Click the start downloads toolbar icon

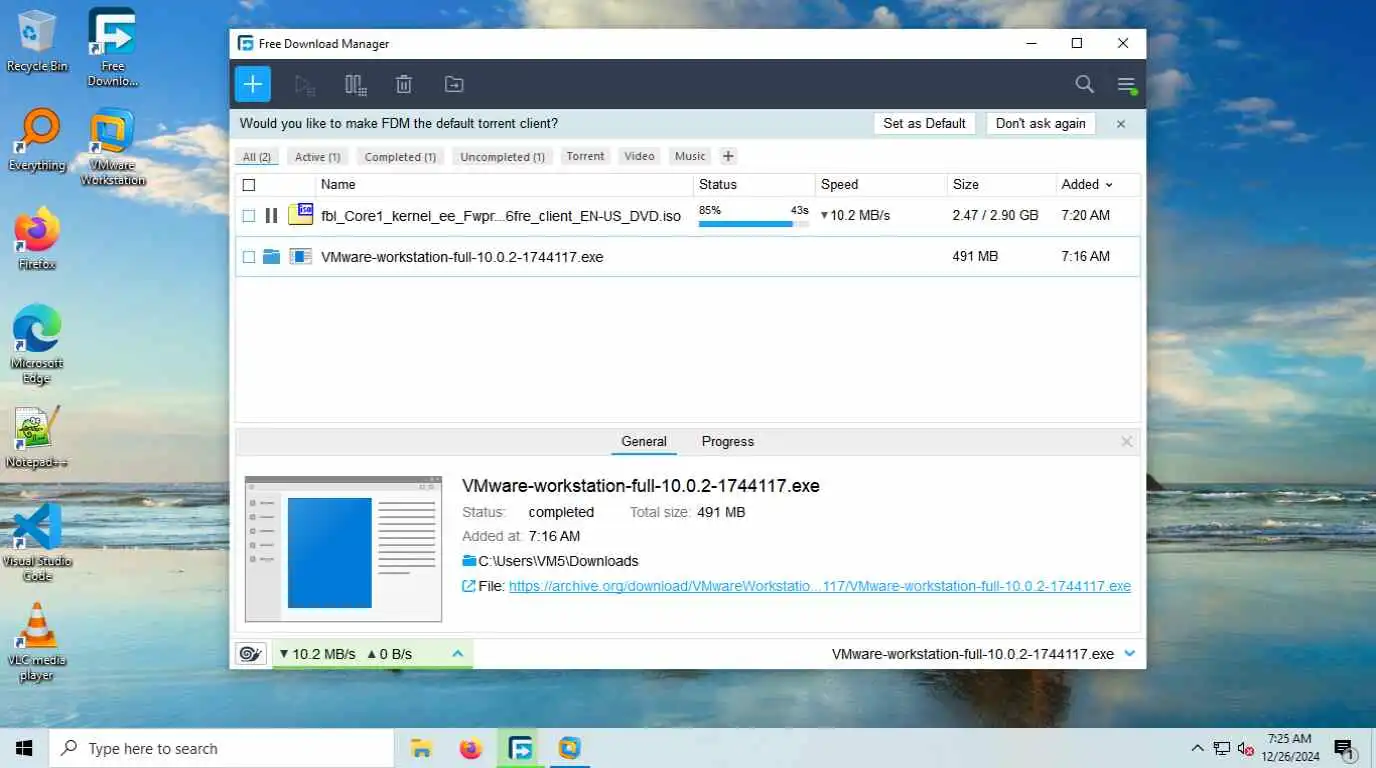(305, 85)
